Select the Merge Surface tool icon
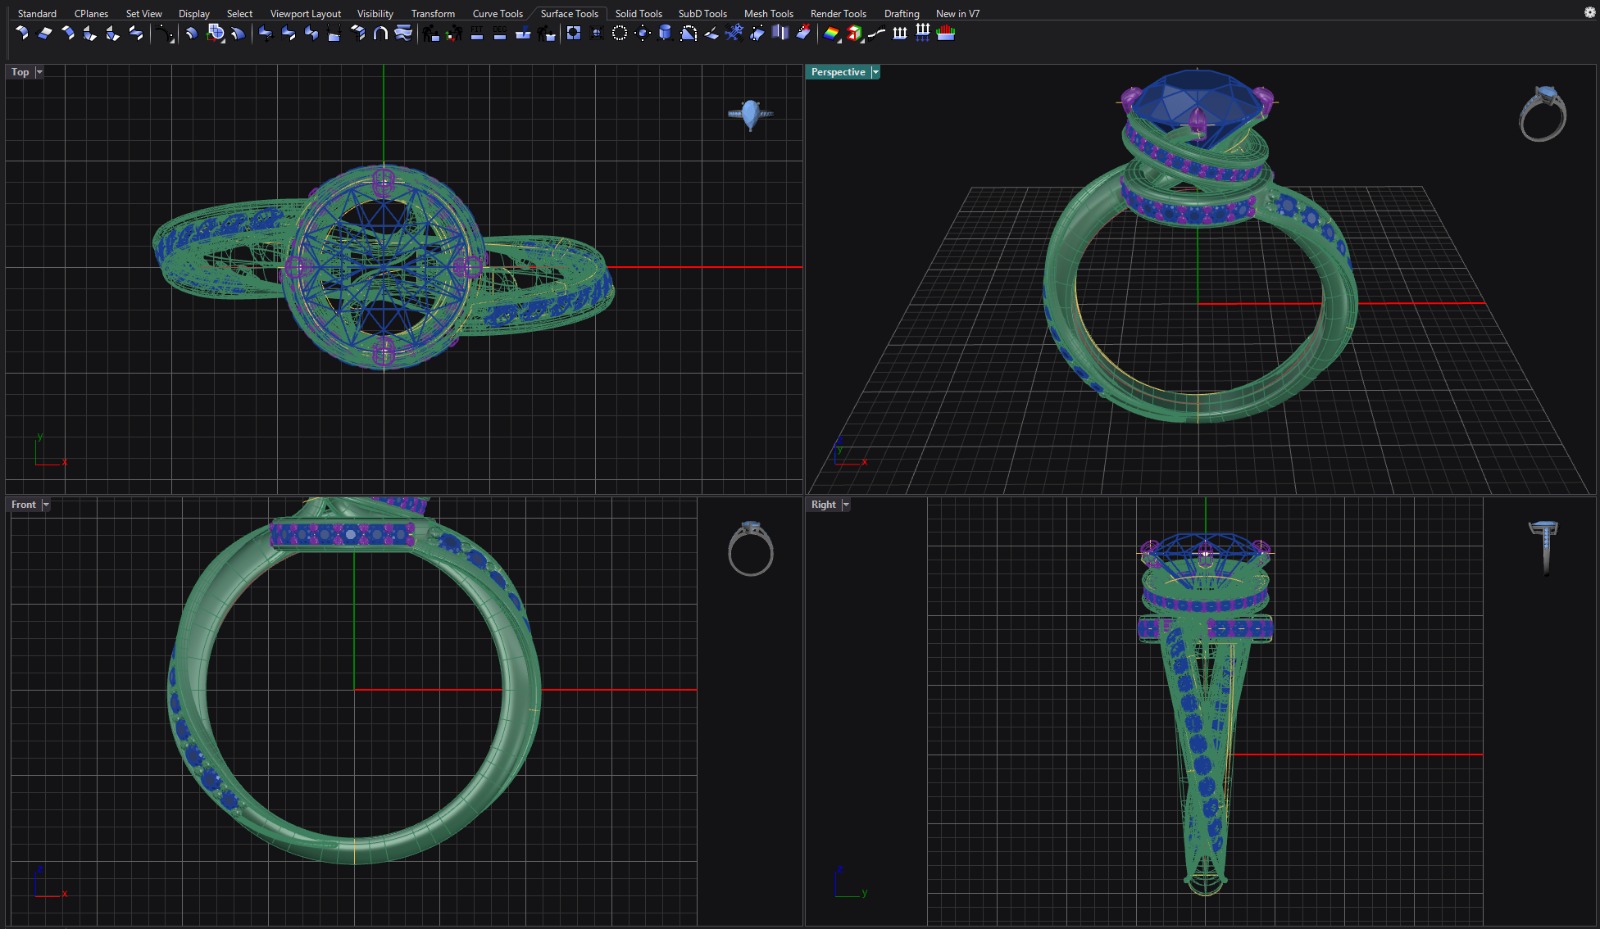This screenshot has width=1600, height=929. tap(288, 33)
